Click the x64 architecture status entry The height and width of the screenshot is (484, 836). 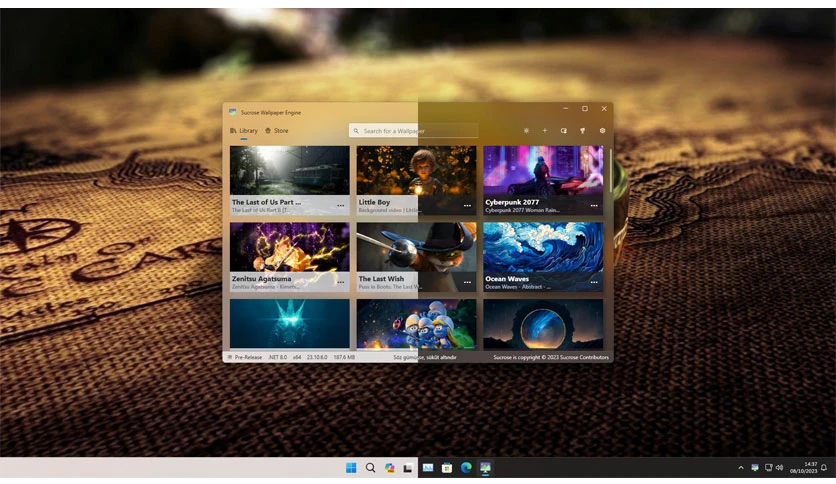[297, 357]
